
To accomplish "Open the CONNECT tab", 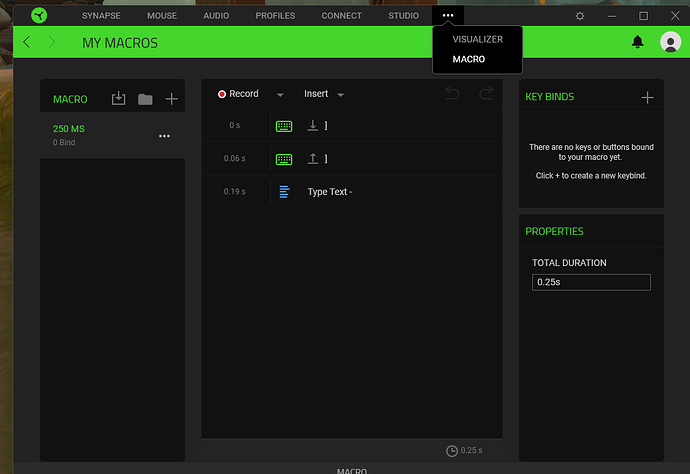I will pos(341,16).
